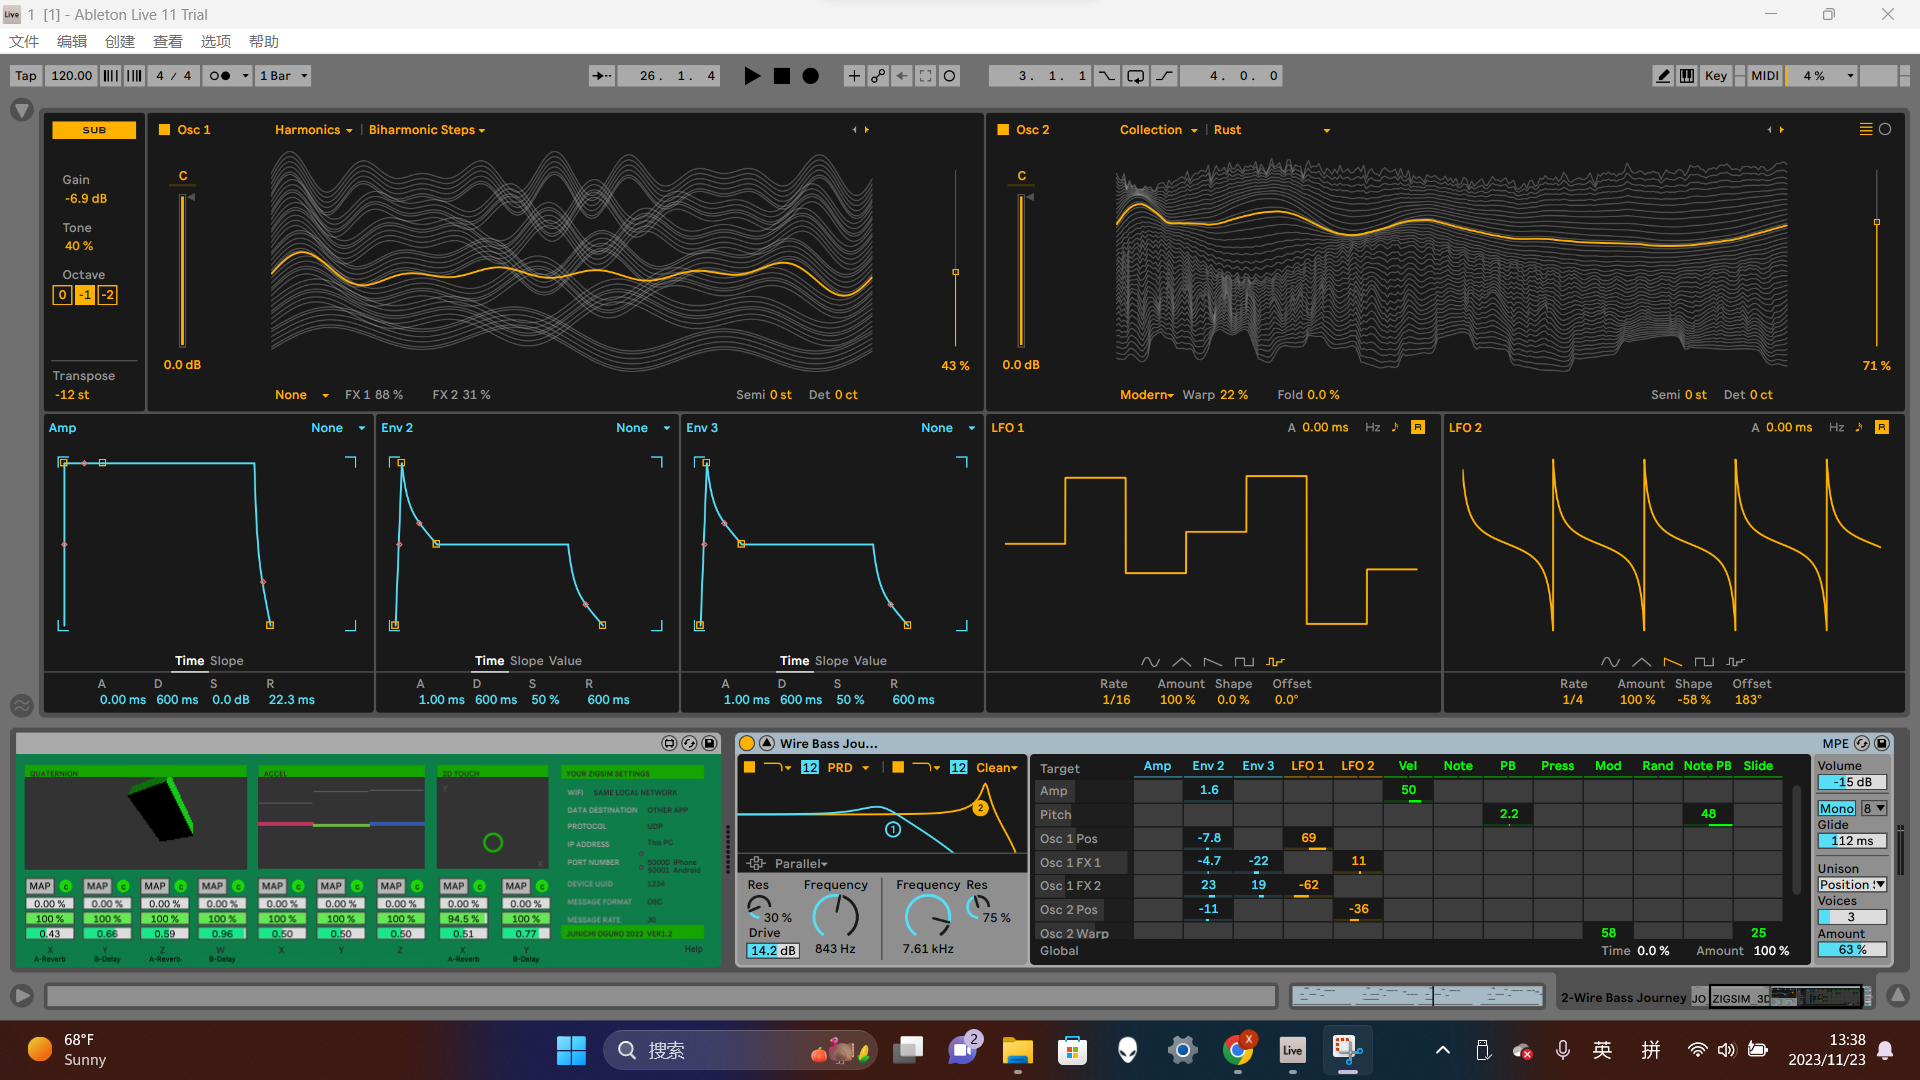
Task: Open the second menu bar item
Action: tap(72, 41)
